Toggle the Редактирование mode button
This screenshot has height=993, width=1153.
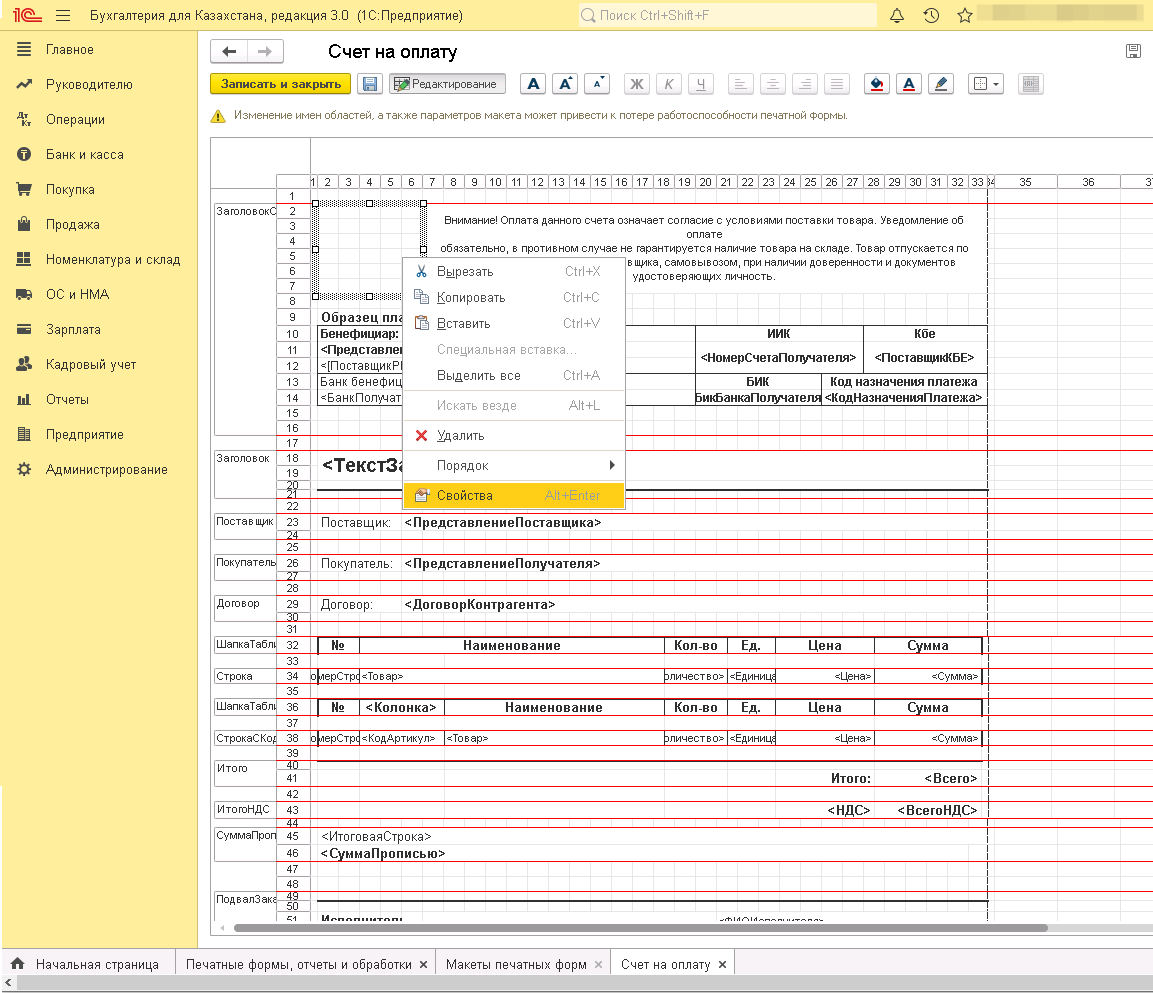[447, 84]
